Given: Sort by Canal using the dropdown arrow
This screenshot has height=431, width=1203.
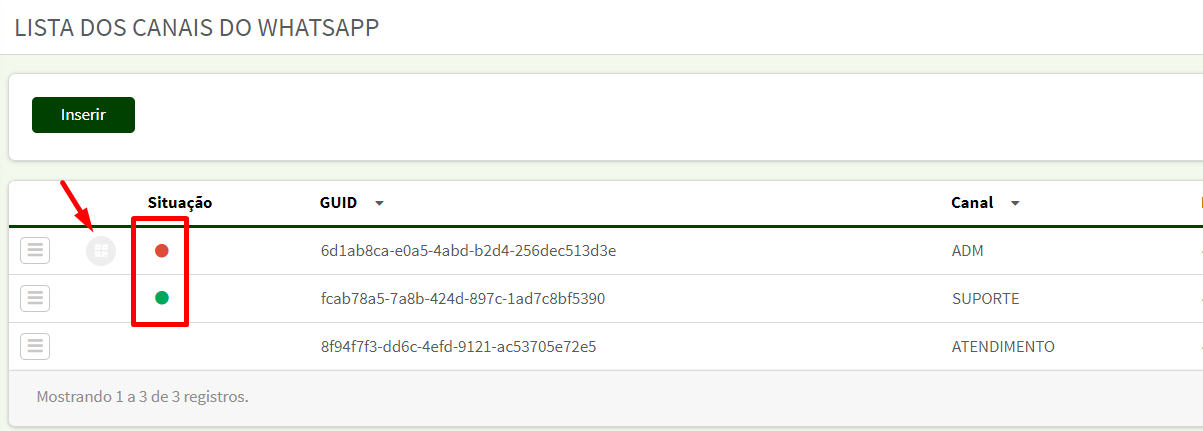Looking at the screenshot, I should pos(1015,203).
